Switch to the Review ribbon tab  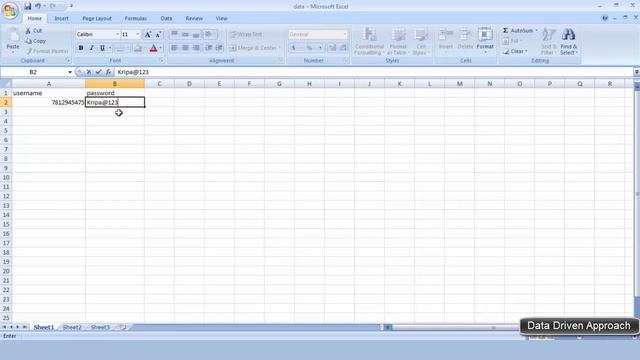[x=194, y=18]
